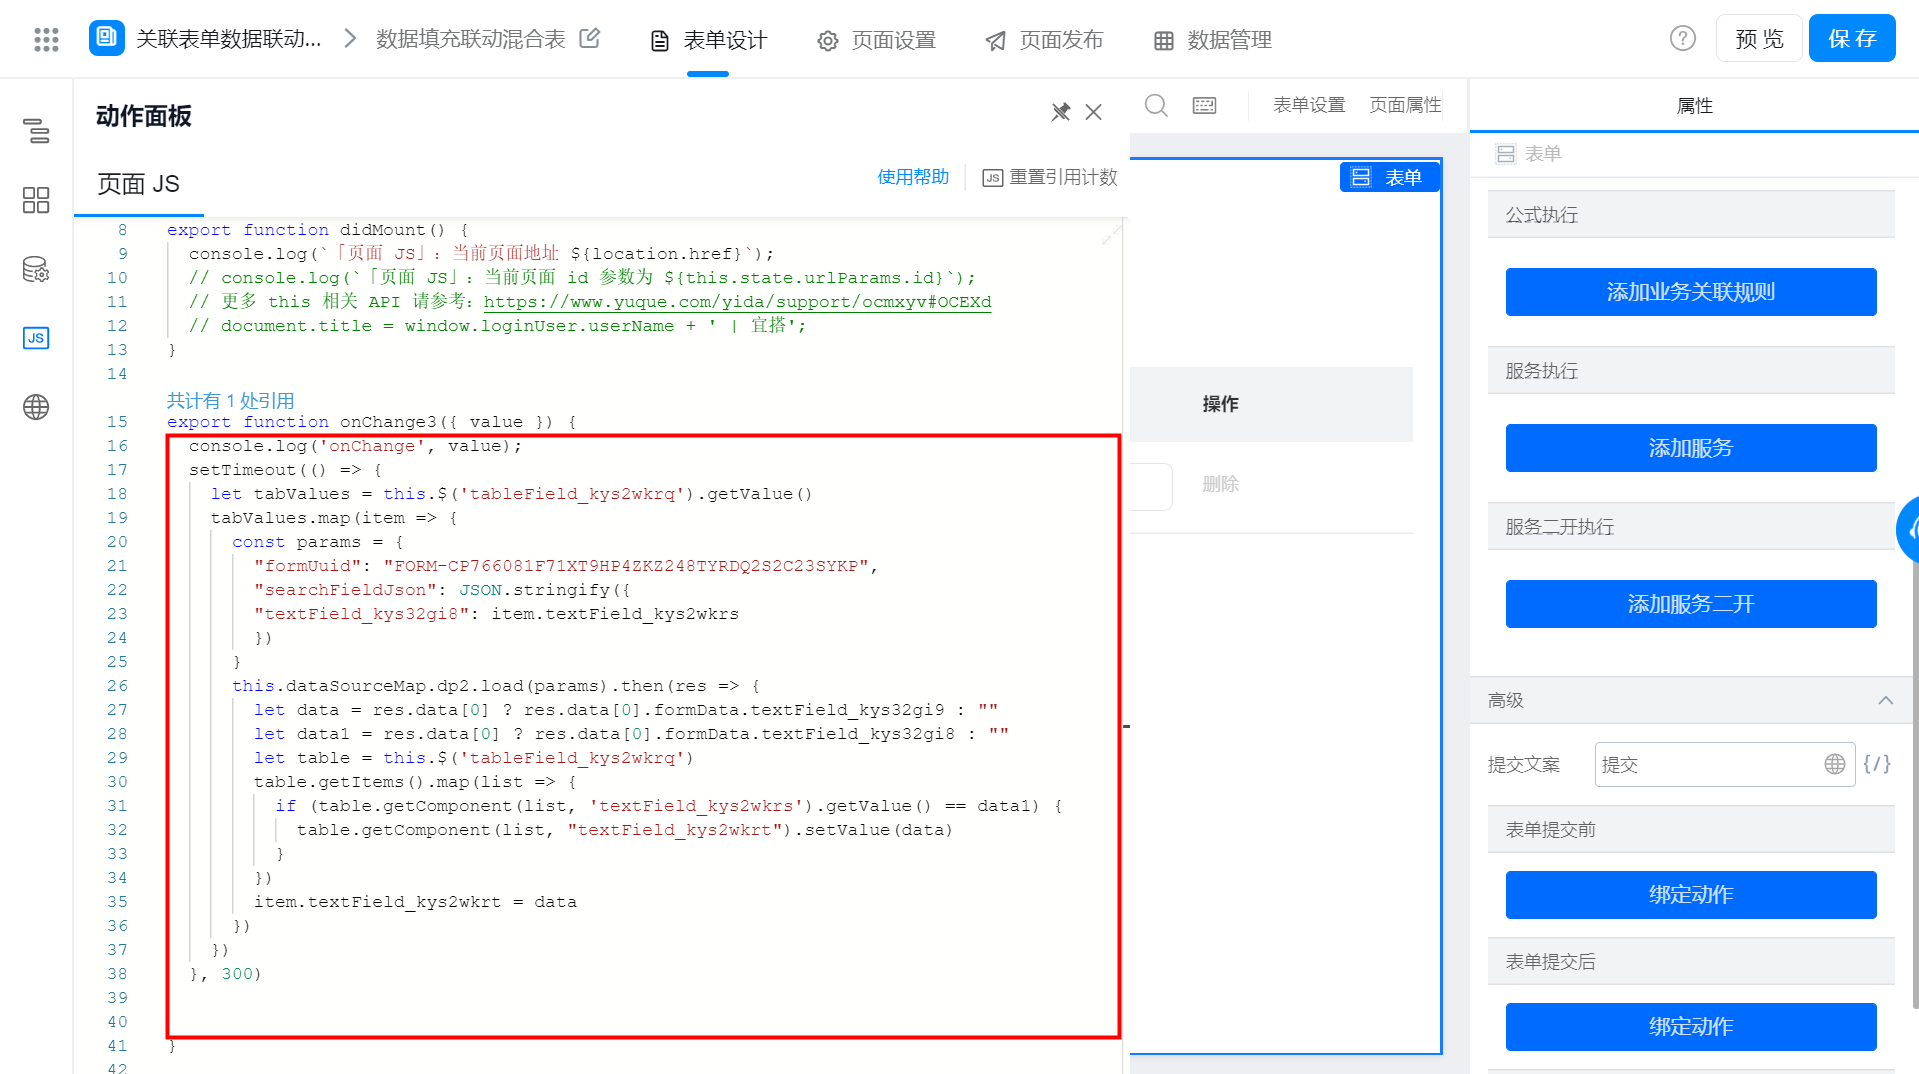Switch to 页面设置 tab

876,40
